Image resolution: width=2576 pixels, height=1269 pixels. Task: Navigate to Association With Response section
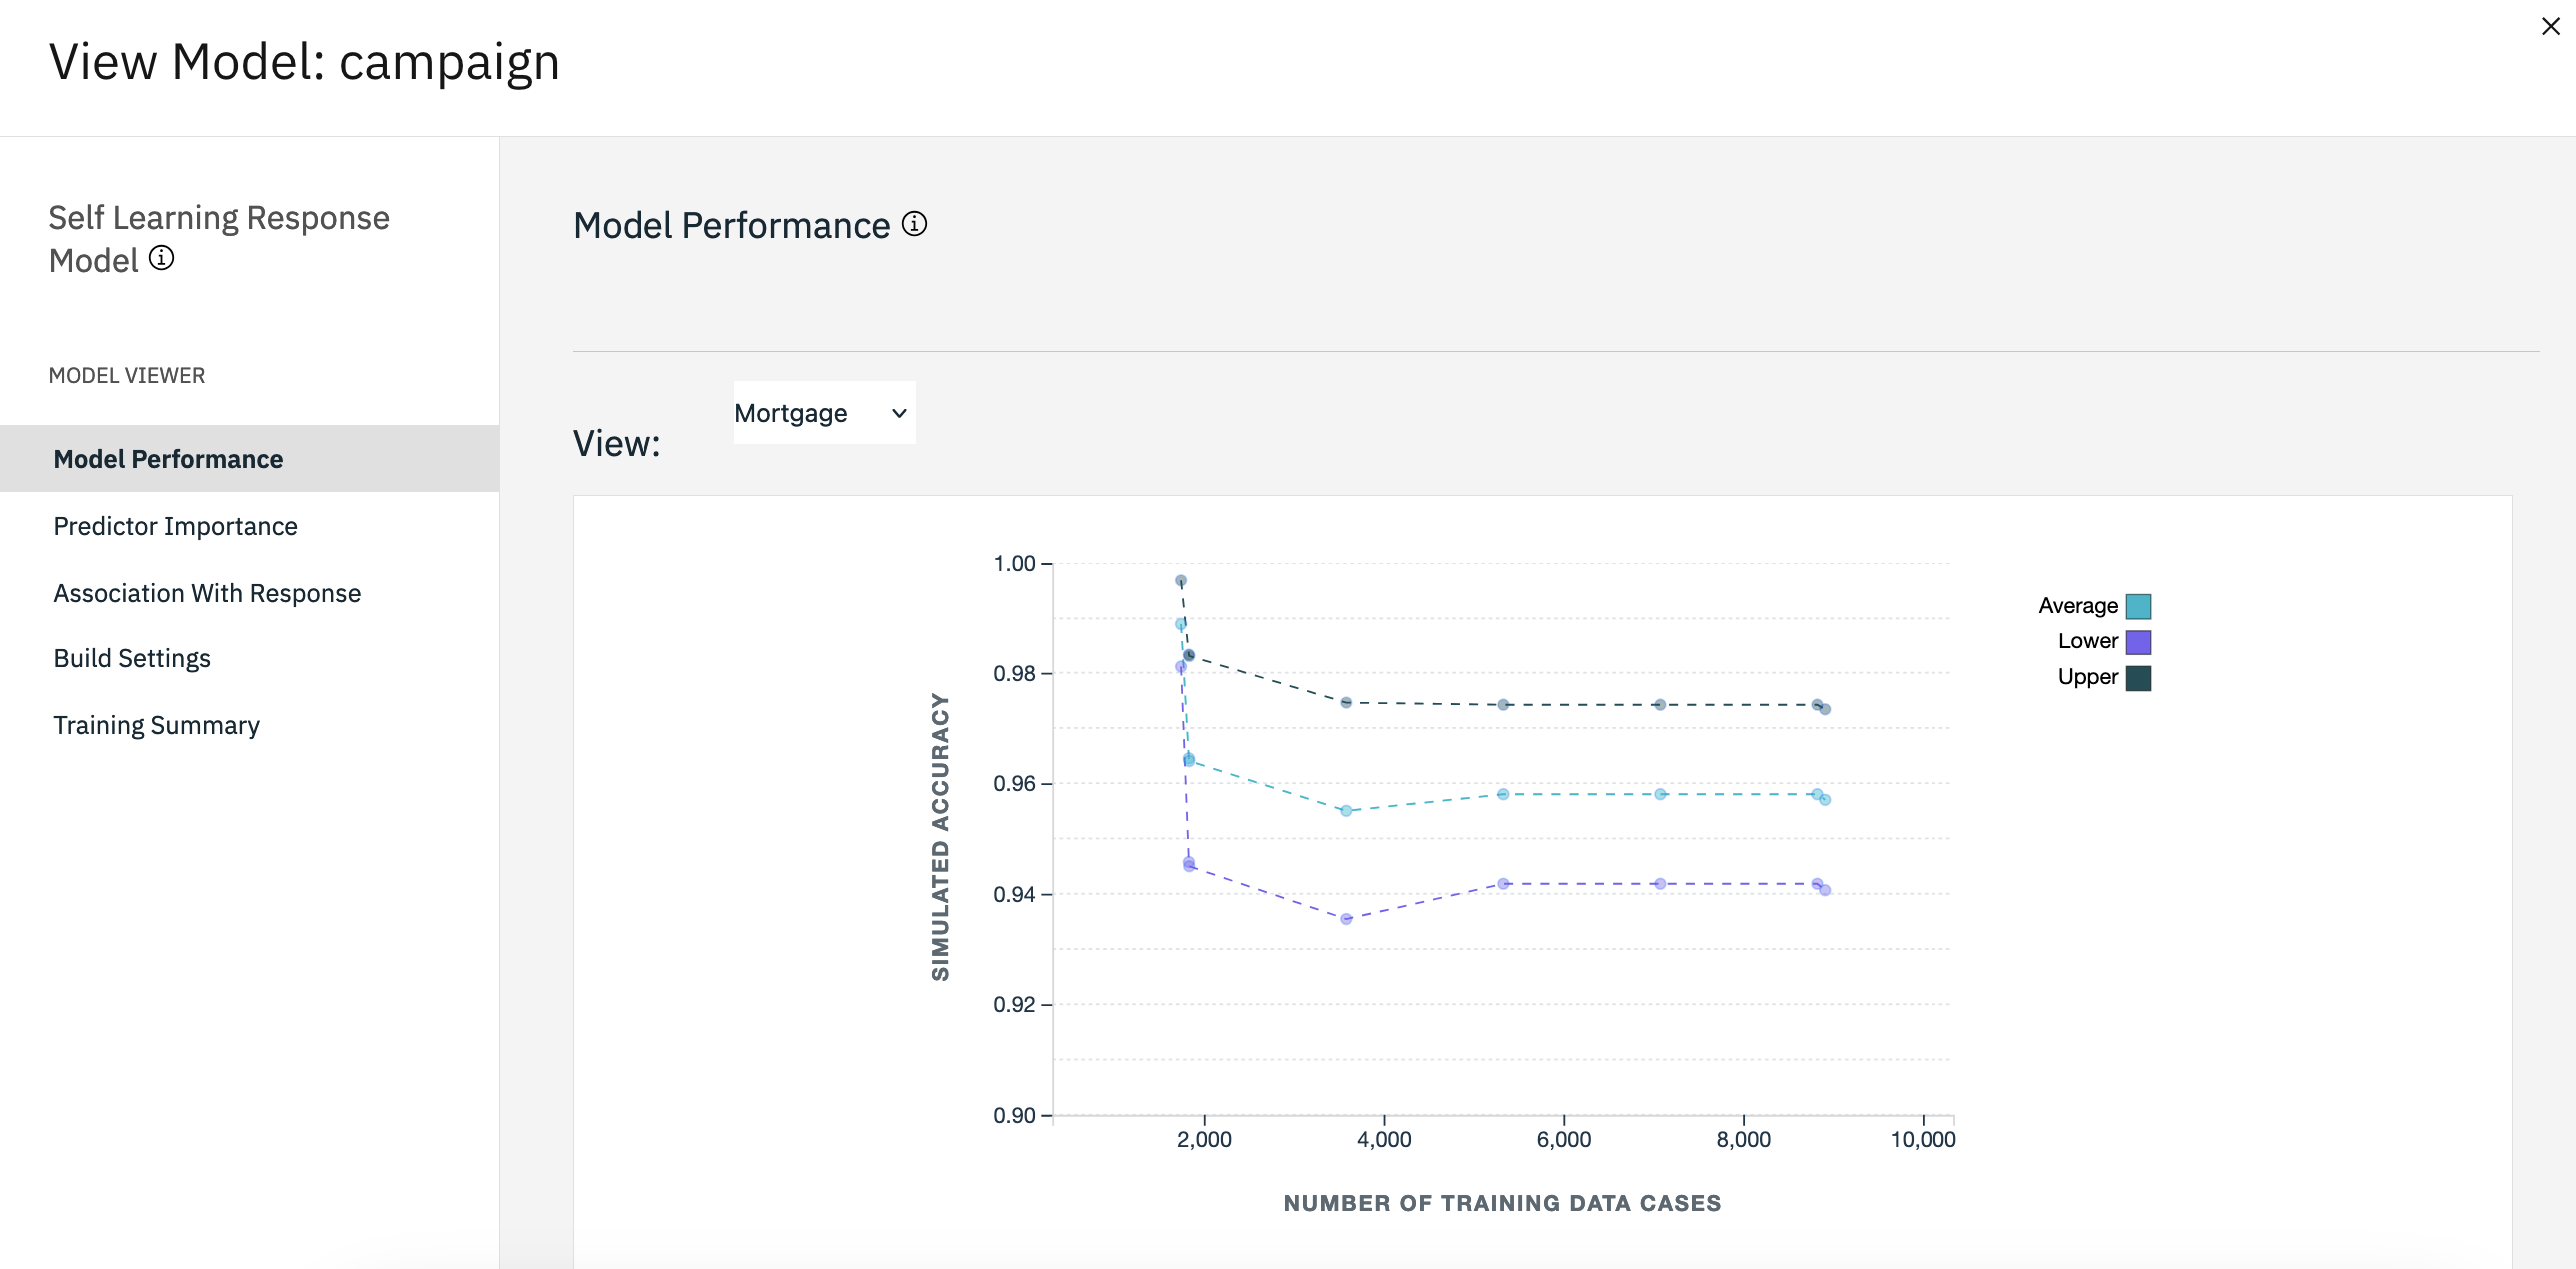point(209,592)
